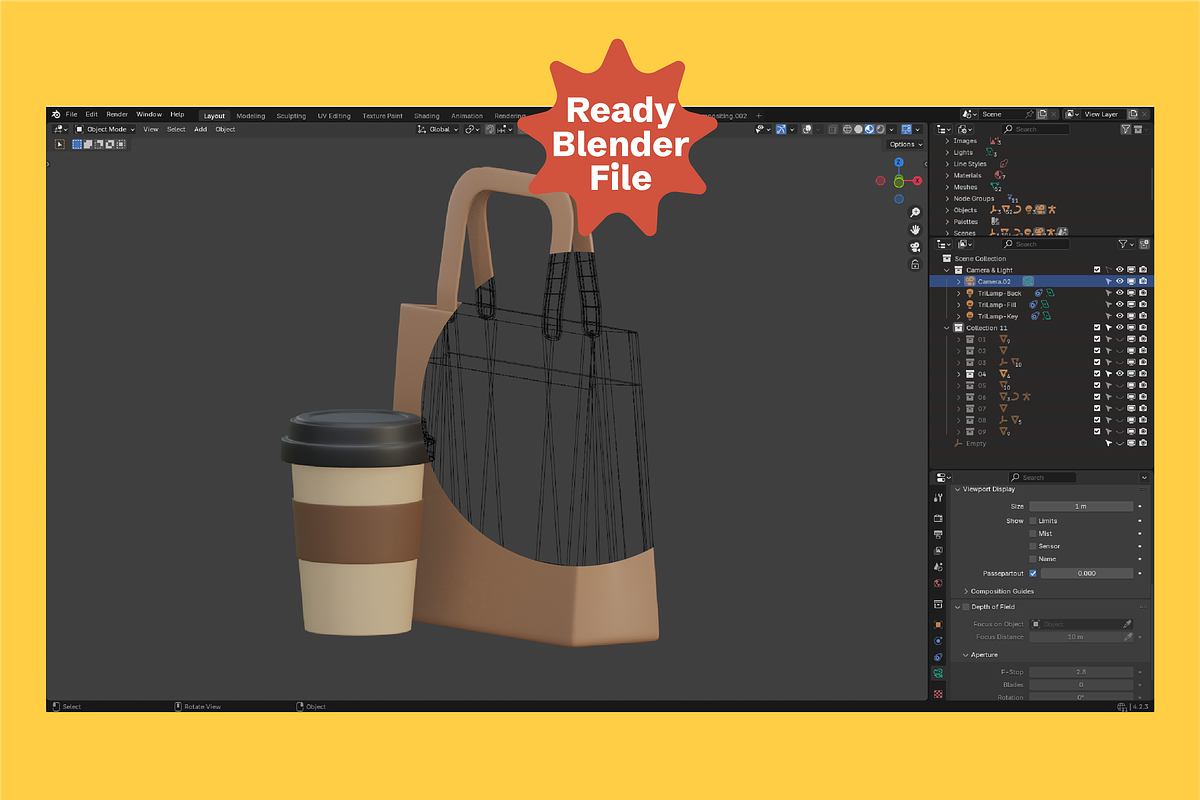Uncheck the Passepartout checkbox
1200x800 pixels.
(x=1033, y=573)
